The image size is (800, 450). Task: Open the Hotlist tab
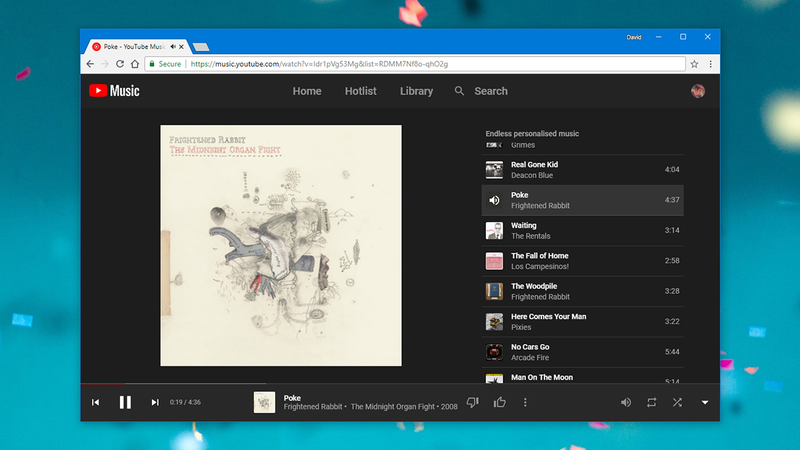pos(360,91)
